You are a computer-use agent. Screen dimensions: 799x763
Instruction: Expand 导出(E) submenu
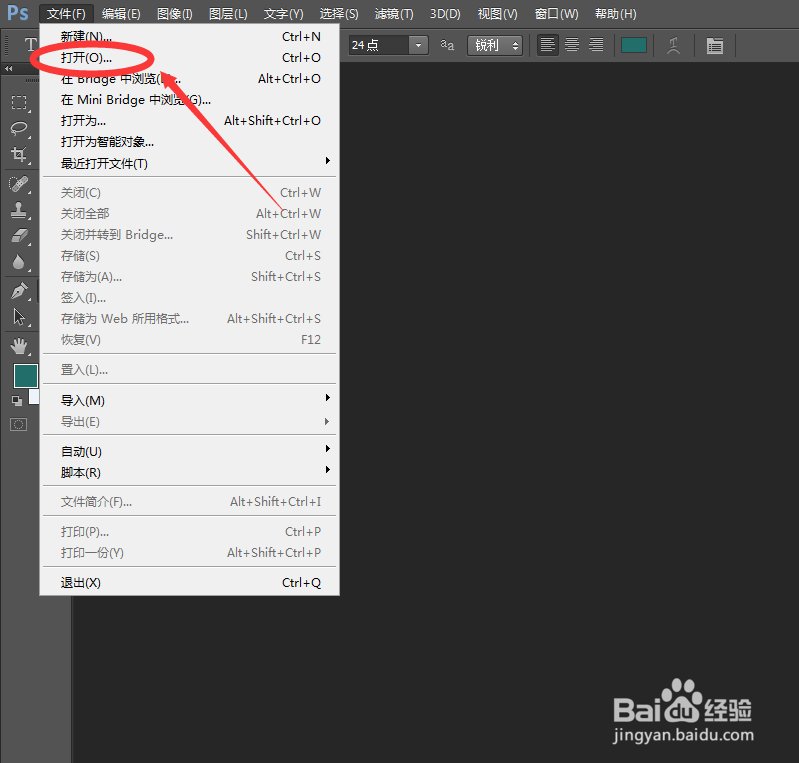pos(190,422)
